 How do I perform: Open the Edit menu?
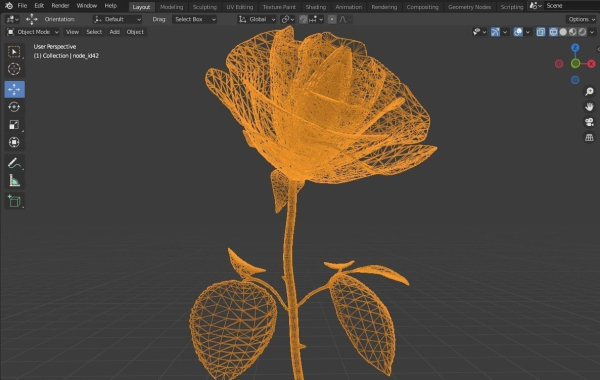[x=39, y=6]
